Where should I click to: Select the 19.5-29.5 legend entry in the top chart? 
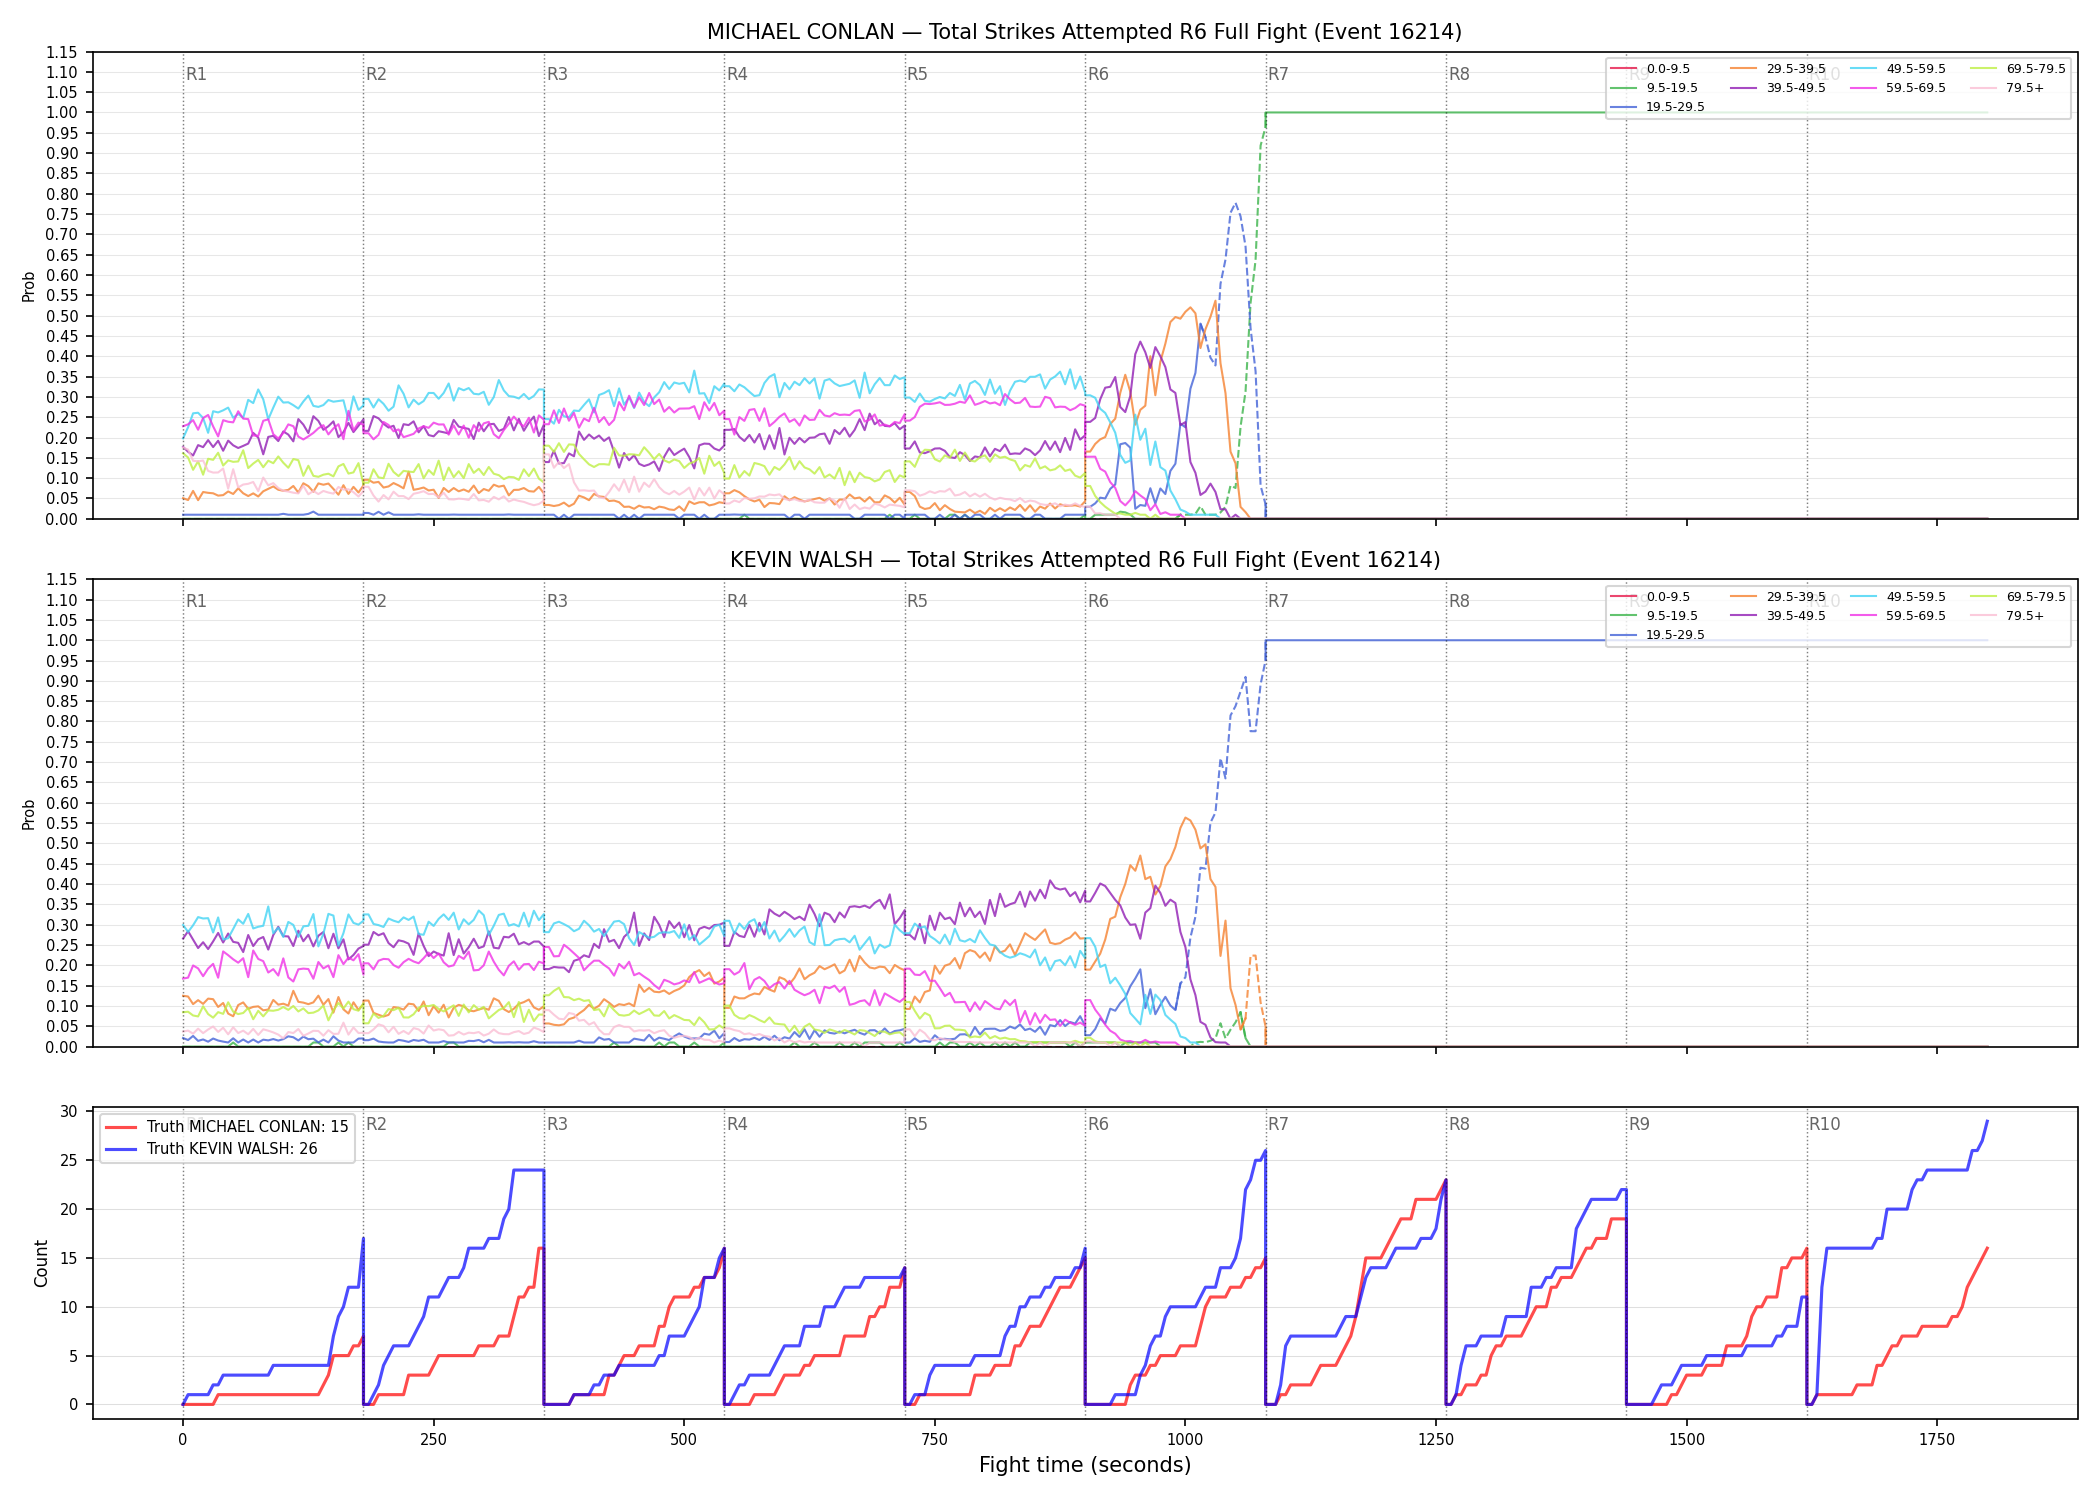click(x=1657, y=107)
